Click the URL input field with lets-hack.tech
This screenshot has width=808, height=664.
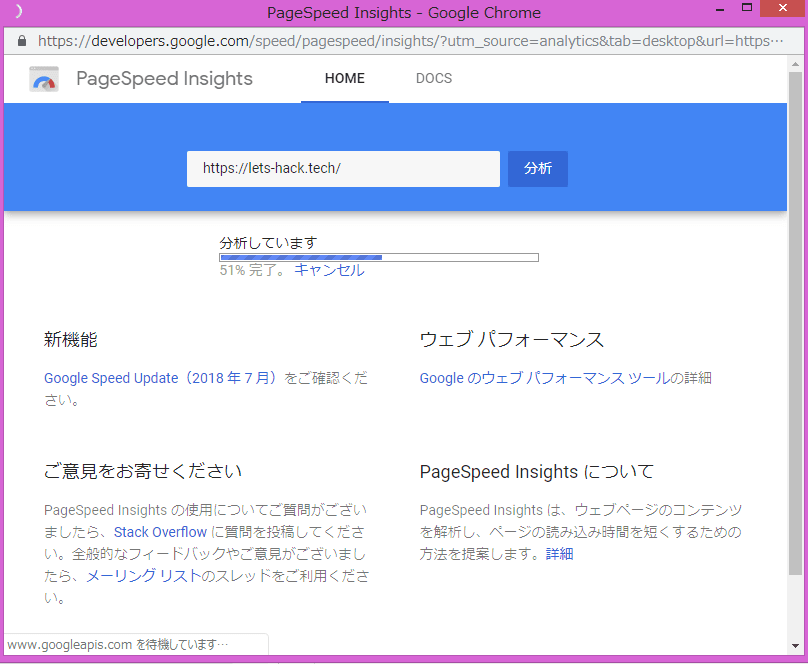coord(343,169)
